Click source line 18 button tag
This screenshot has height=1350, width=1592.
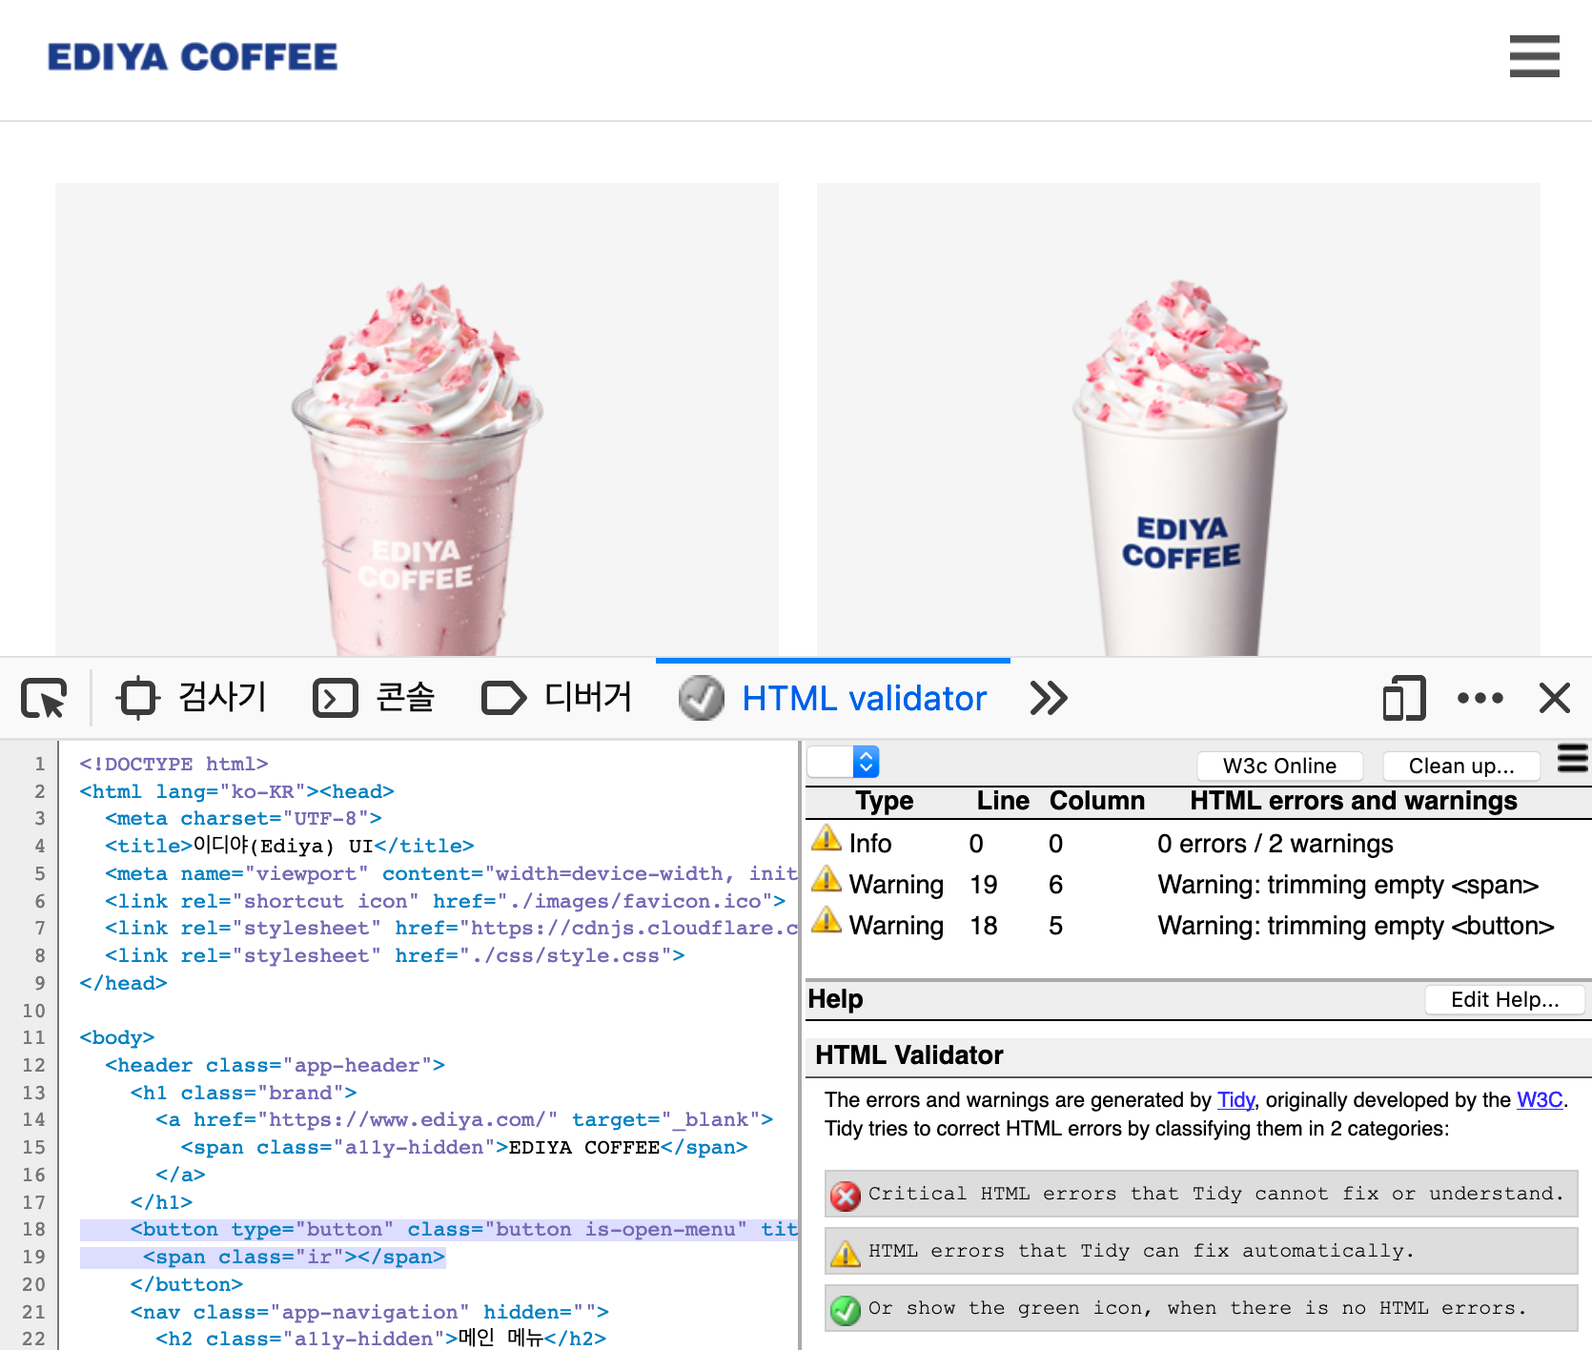(x=439, y=1229)
